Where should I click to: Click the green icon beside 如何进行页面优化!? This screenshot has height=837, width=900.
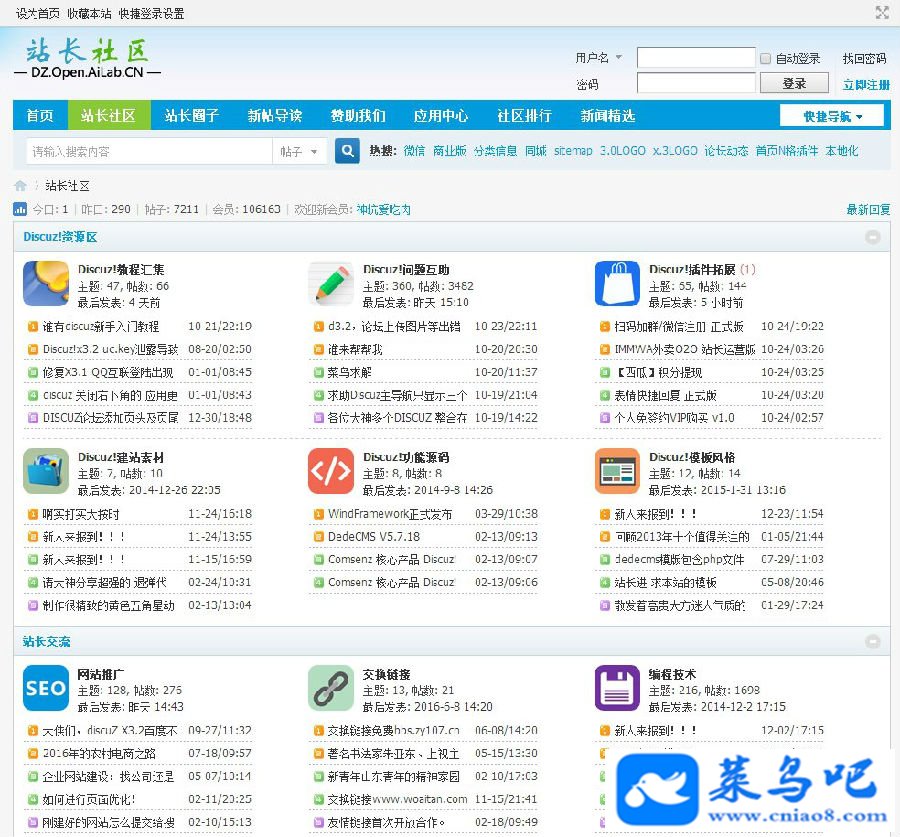(x=33, y=799)
